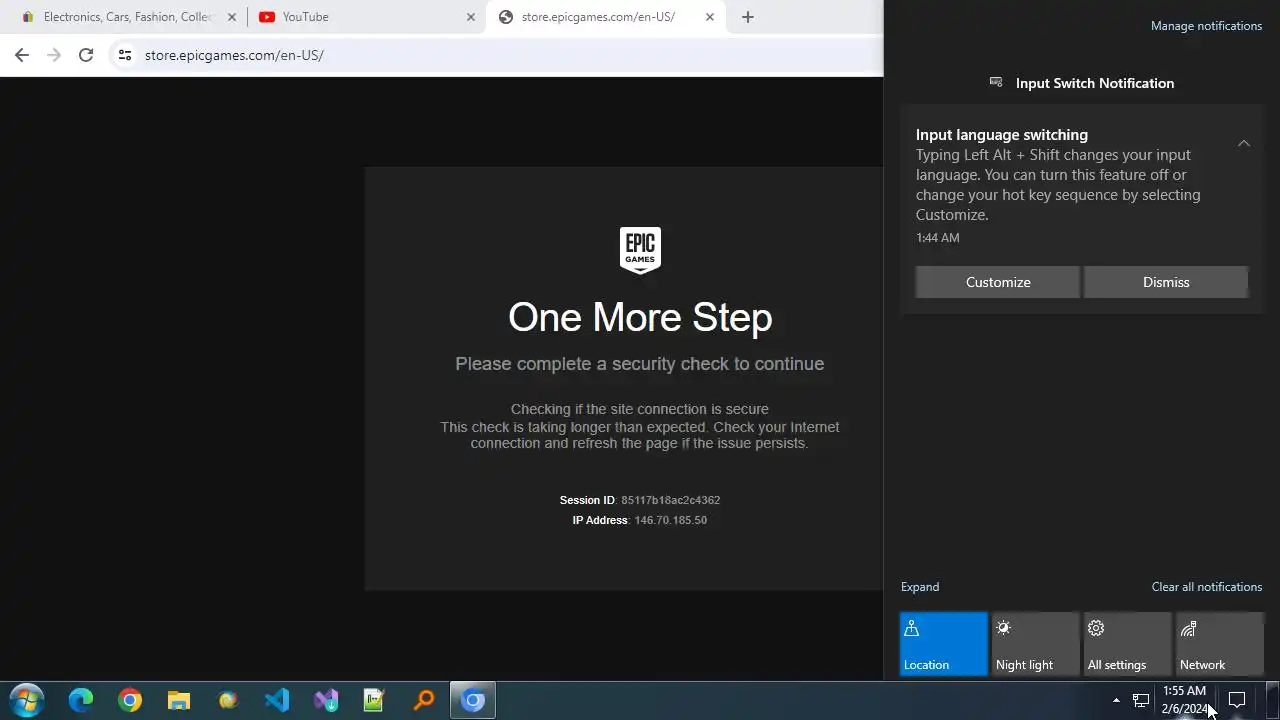Click 'Please complete a security check' text

tap(640, 364)
